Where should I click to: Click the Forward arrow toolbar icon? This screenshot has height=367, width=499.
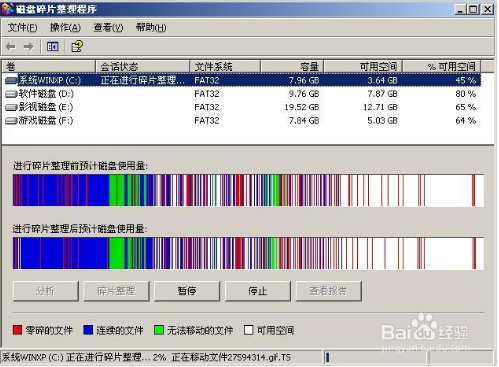pos(29,47)
